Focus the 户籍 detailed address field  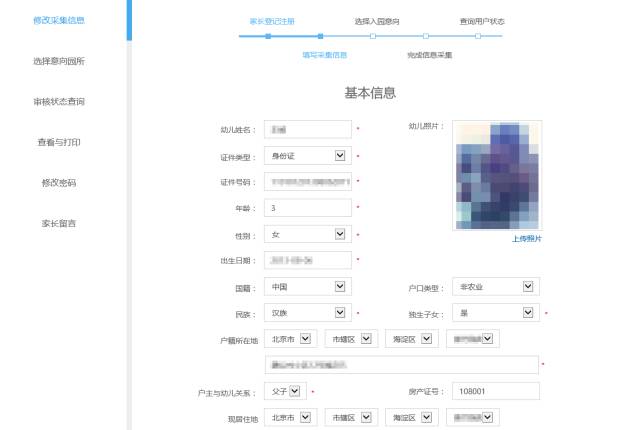point(402,365)
